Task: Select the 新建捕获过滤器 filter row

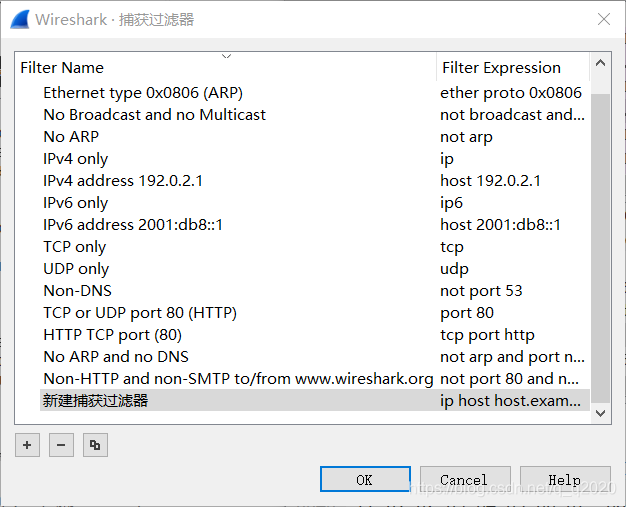Action: tap(315, 400)
